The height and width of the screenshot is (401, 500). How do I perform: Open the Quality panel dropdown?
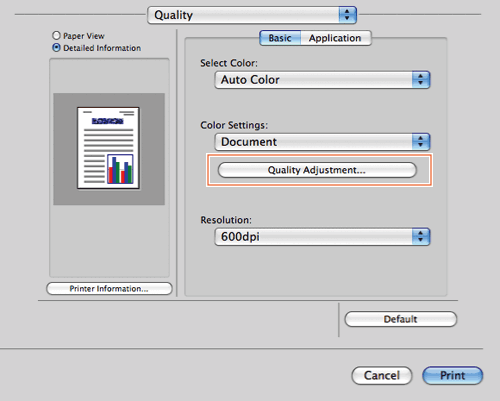point(252,15)
